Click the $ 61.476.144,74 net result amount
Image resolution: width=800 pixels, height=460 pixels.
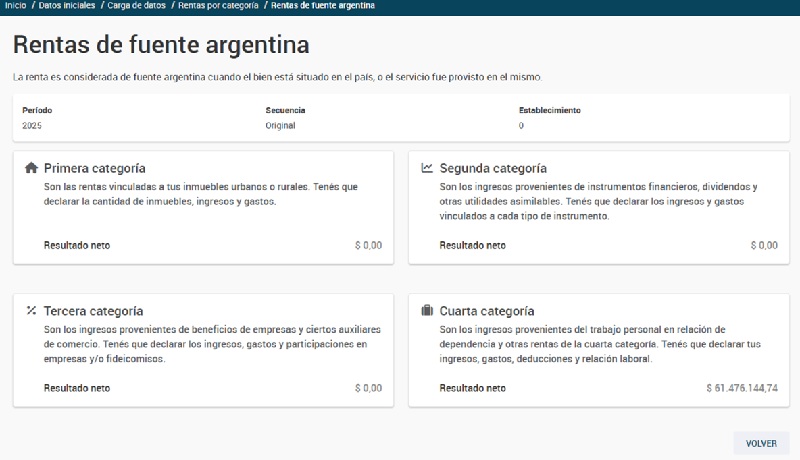(741, 388)
